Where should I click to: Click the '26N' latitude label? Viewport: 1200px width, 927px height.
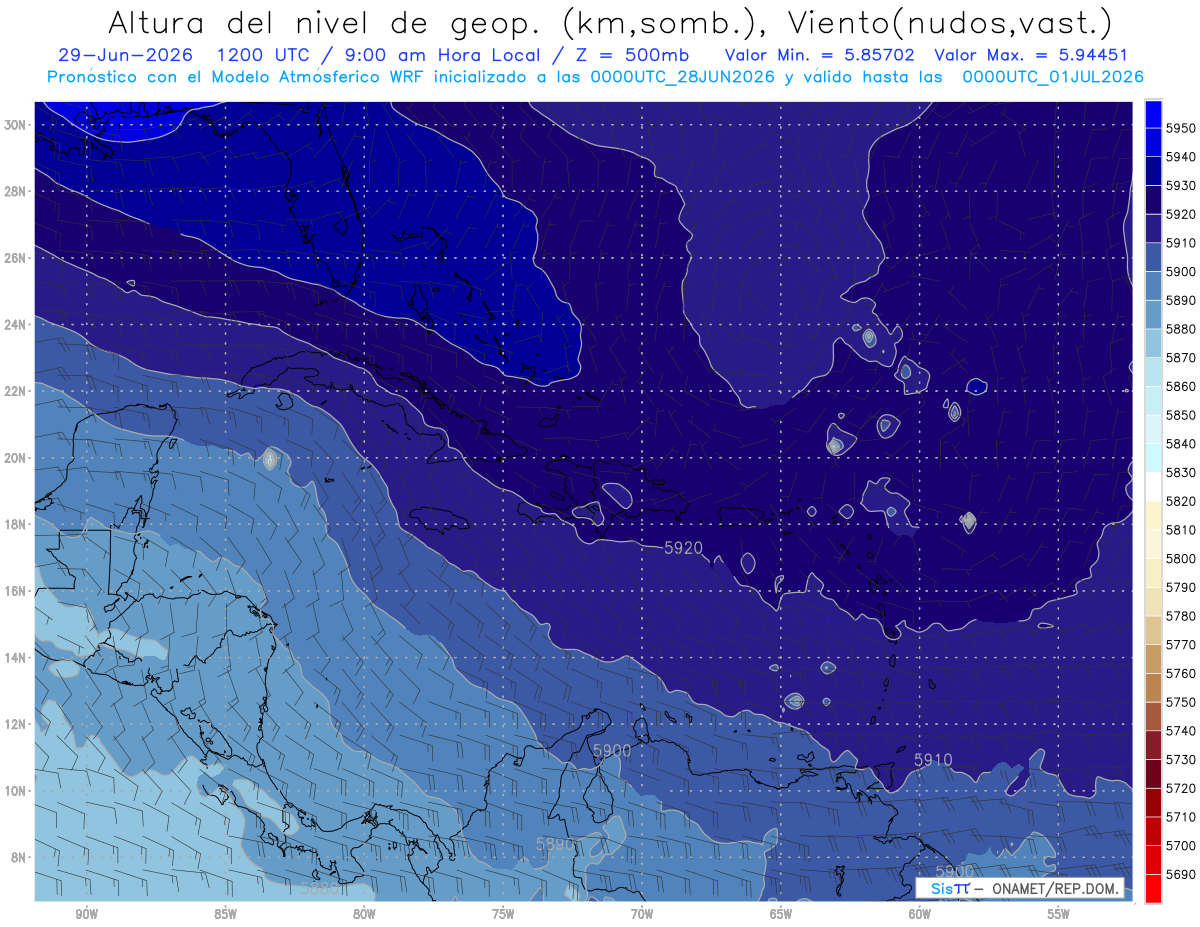click(16, 258)
